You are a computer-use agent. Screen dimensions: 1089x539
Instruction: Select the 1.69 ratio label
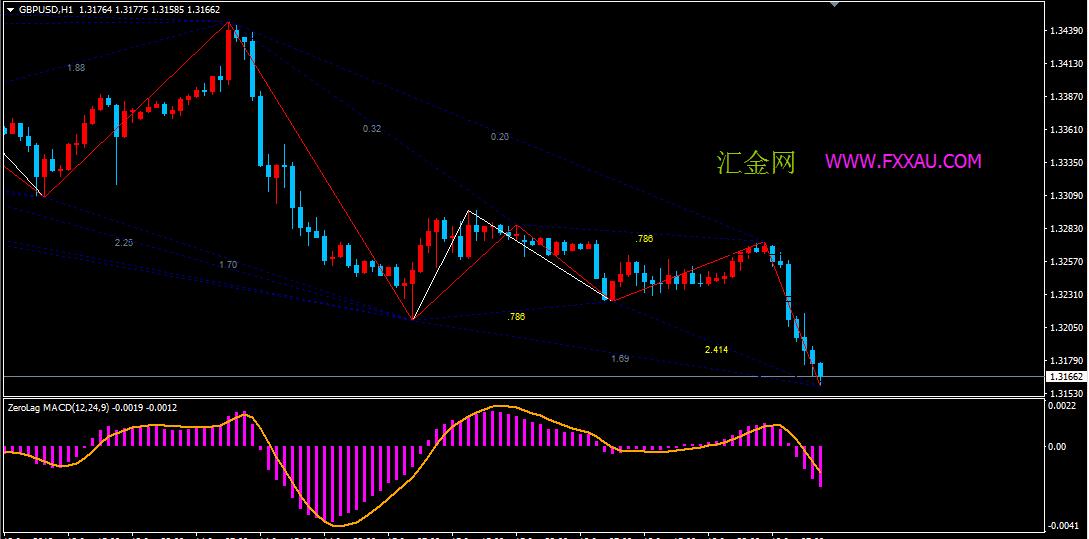pyautogui.click(x=620, y=358)
